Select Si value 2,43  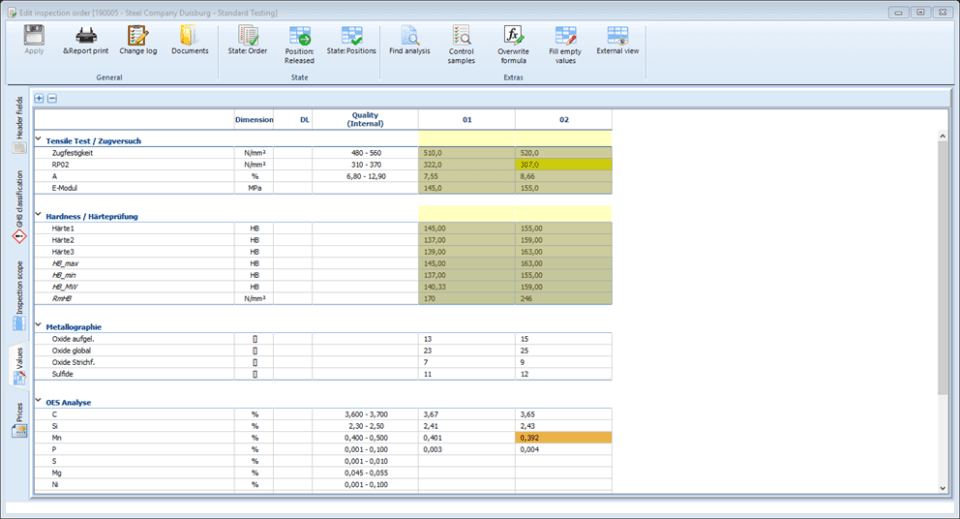pos(563,426)
